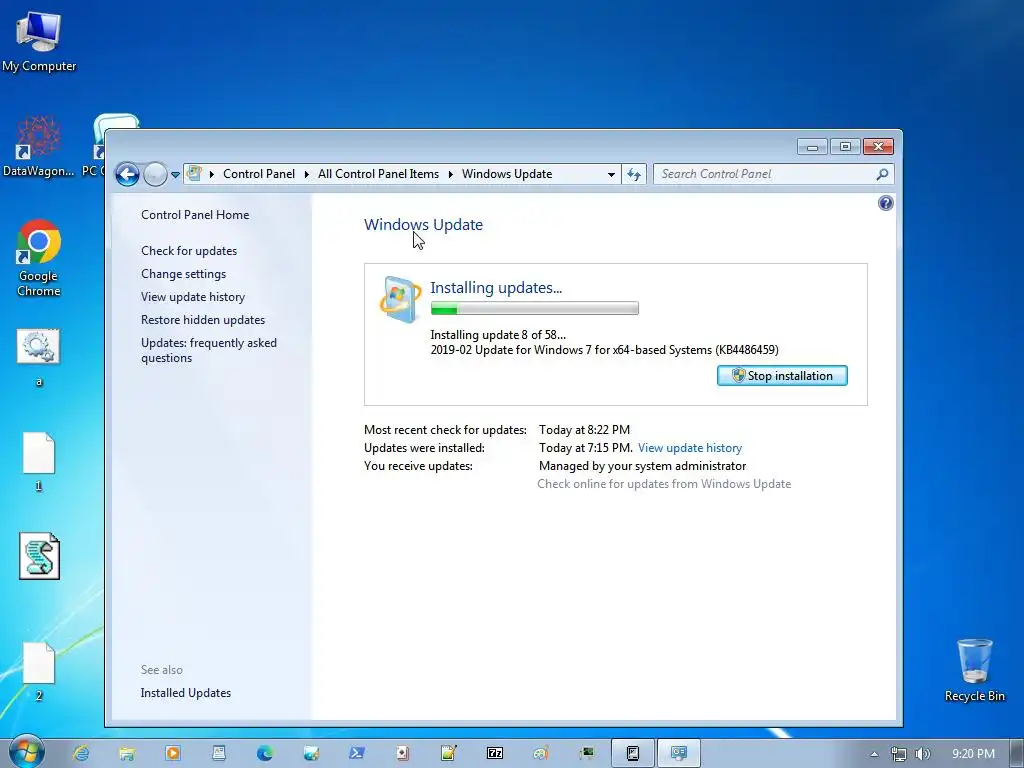Click the KB4486459 update name text
1024x768 pixels.
pyautogui.click(x=604, y=350)
